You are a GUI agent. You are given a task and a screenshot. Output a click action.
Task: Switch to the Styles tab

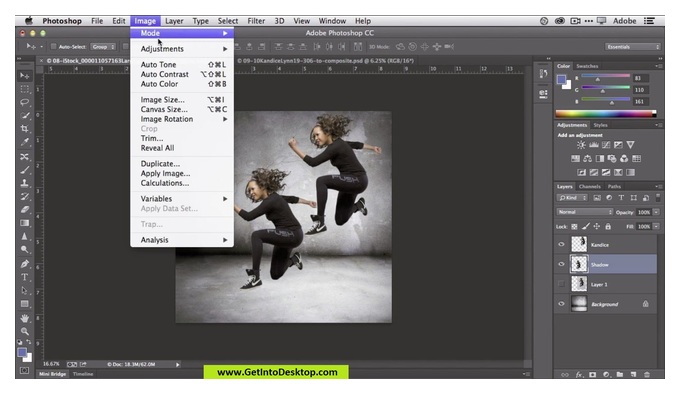(600, 125)
